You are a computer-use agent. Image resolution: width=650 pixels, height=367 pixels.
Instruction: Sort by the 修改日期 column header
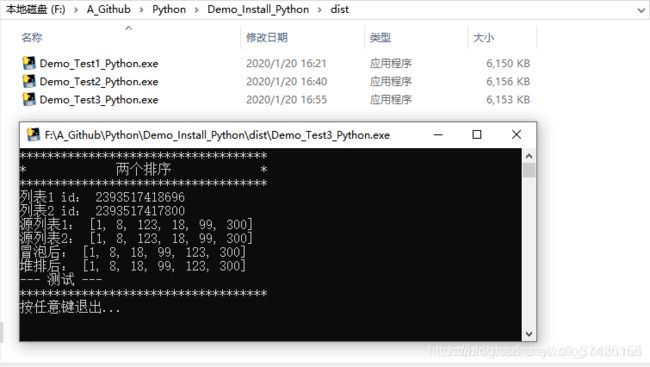point(267,37)
